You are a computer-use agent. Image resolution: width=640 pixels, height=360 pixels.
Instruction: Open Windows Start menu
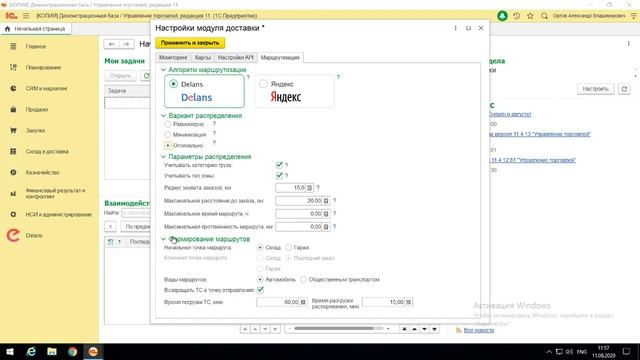pyautogui.click(x=10, y=351)
